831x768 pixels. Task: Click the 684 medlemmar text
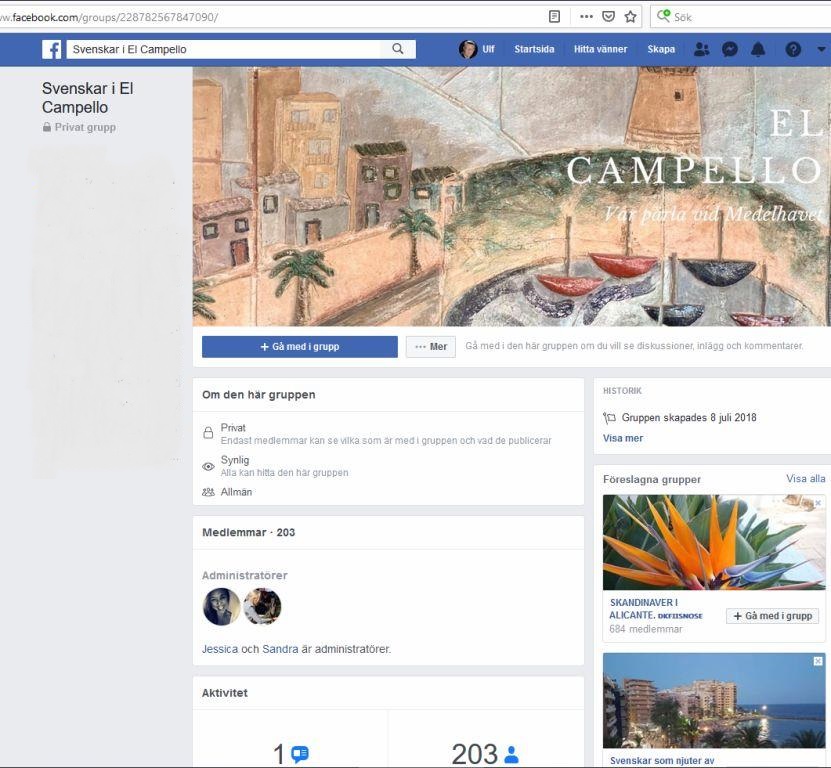click(646, 629)
